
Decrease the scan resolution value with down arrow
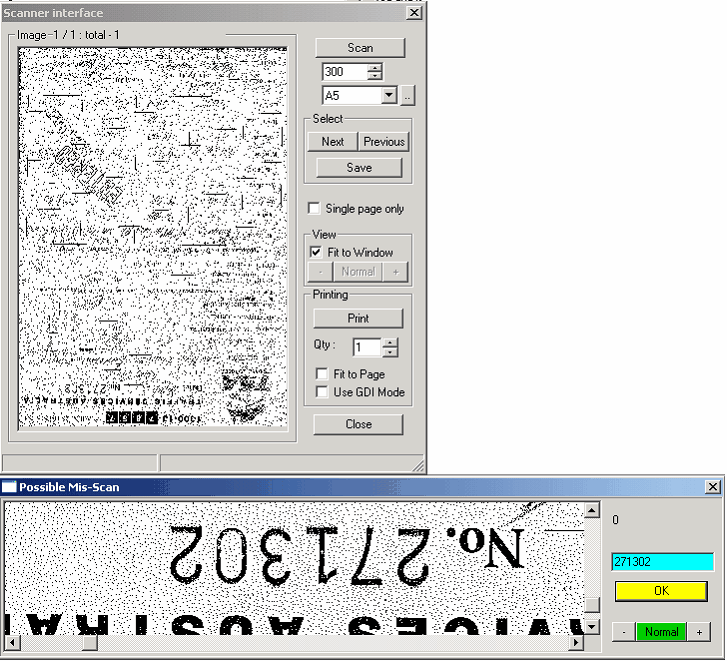(x=375, y=76)
